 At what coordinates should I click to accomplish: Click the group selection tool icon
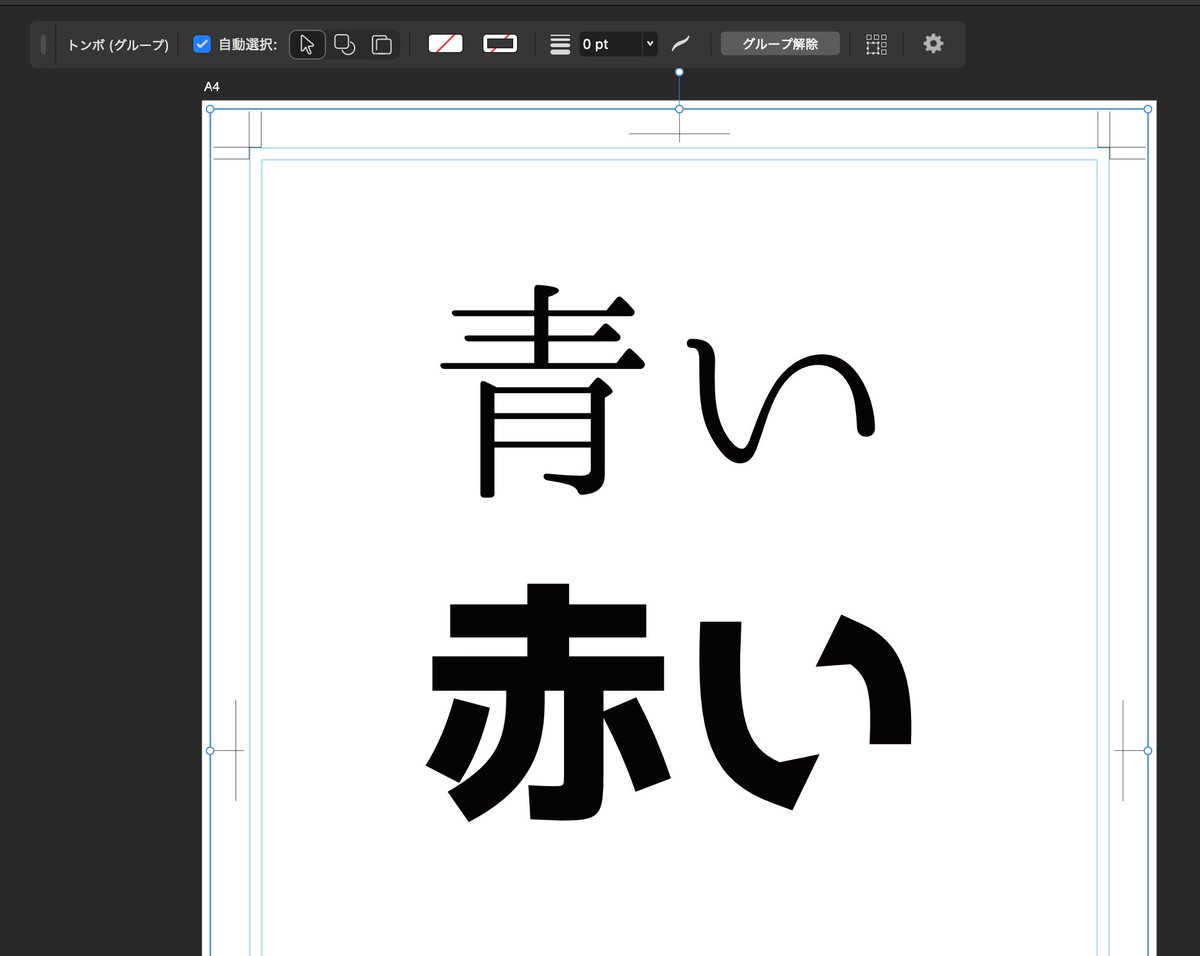[x=344, y=43]
